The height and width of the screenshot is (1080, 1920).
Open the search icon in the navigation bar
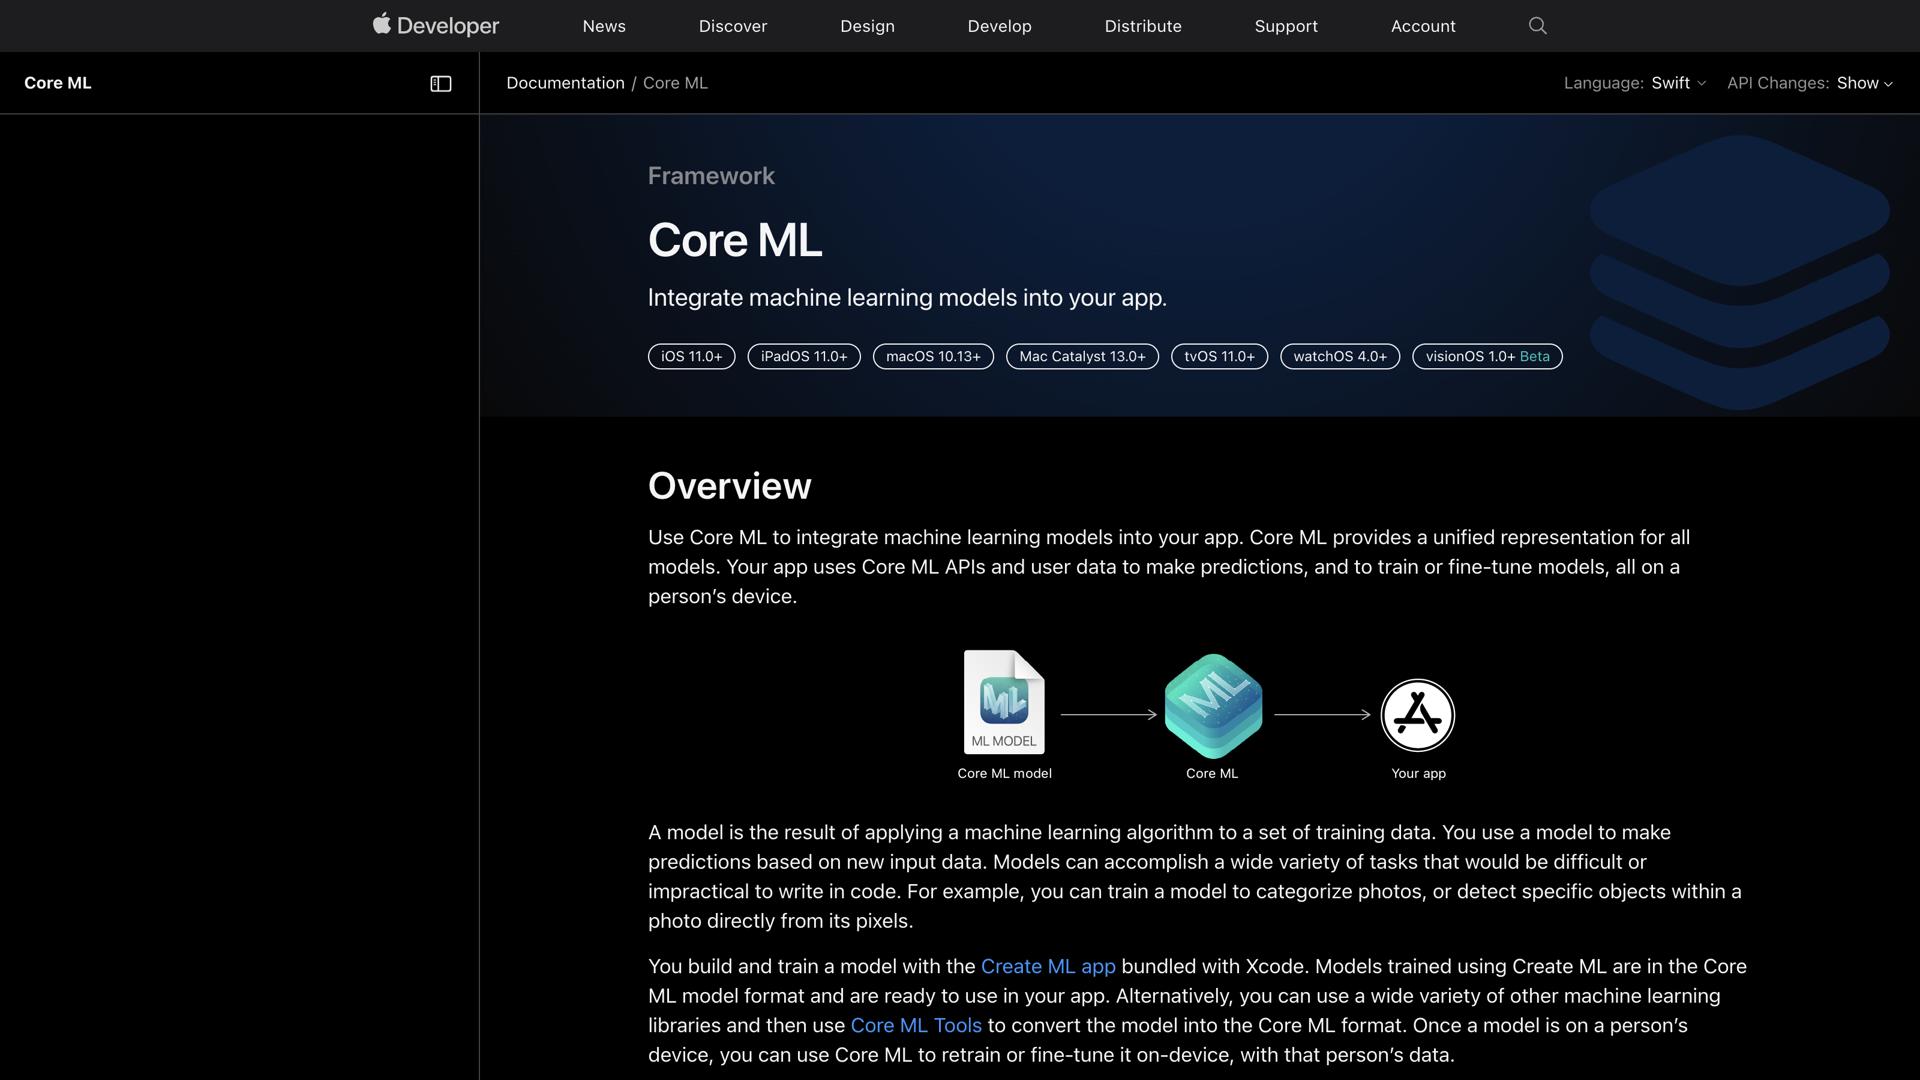(1537, 26)
